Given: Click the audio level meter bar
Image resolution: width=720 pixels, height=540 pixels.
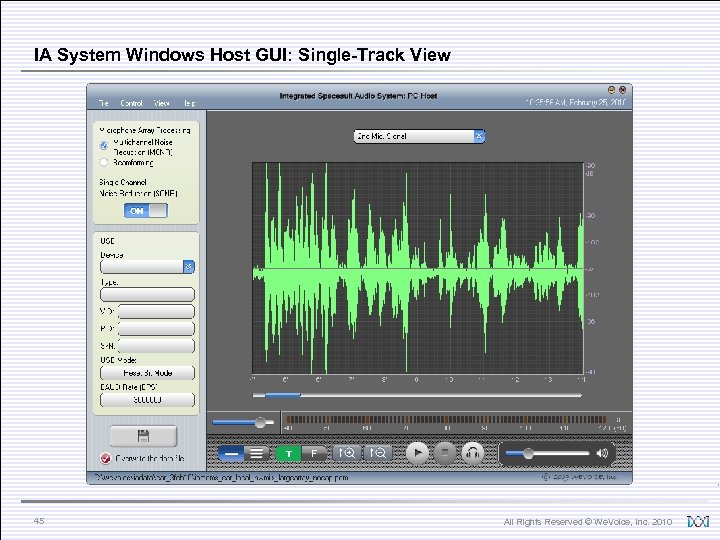Looking at the screenshot, I should point(446,419).
